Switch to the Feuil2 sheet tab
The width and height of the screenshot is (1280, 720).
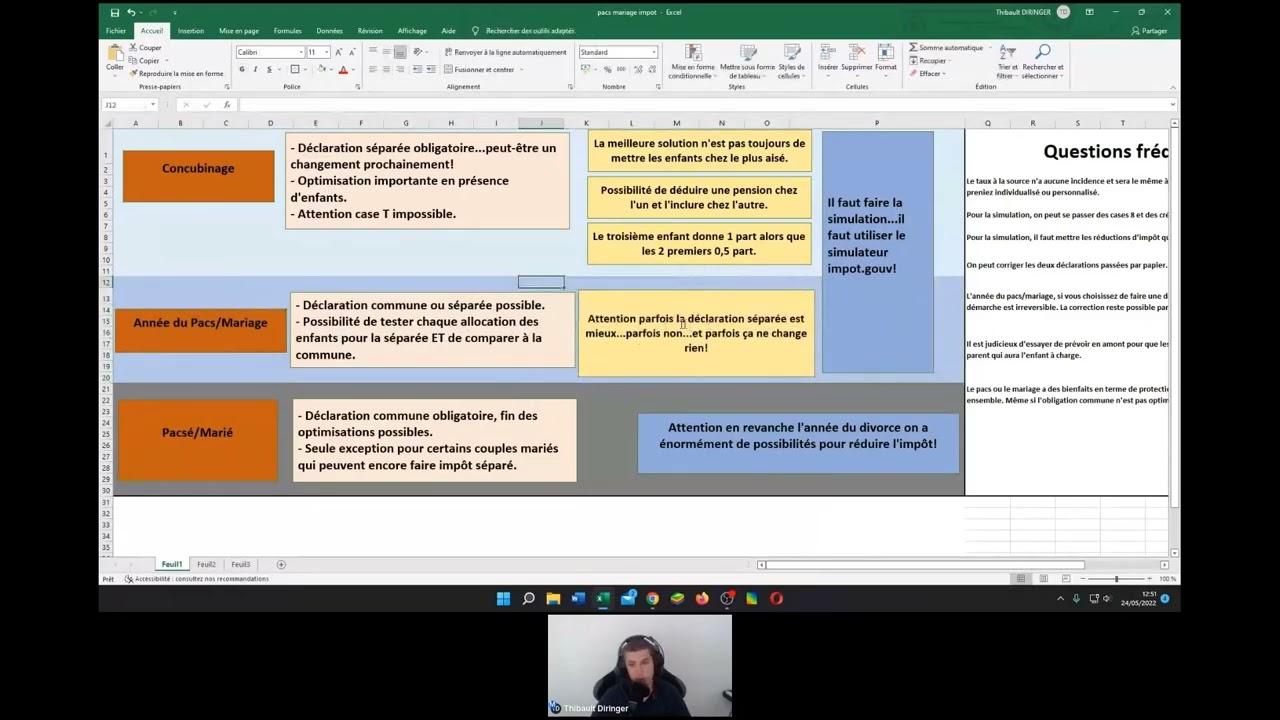206,563
